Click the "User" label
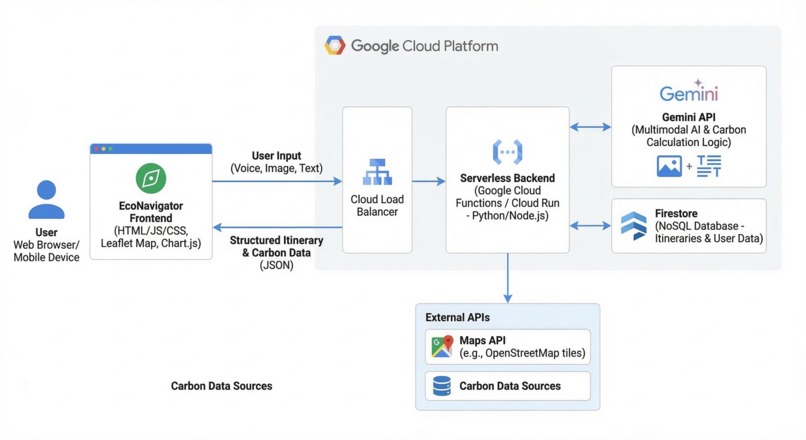Image resolution: width=806 pixels, height=440 pixels. click(46, 232)
